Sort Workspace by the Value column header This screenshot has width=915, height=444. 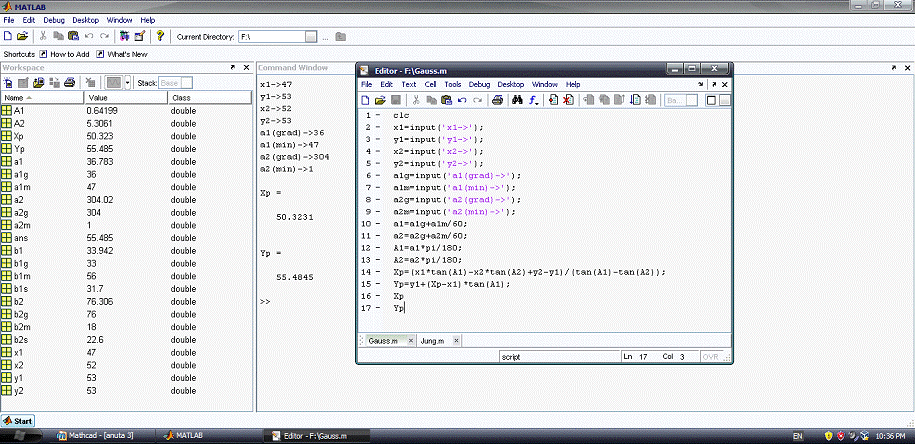coord(98,98)
